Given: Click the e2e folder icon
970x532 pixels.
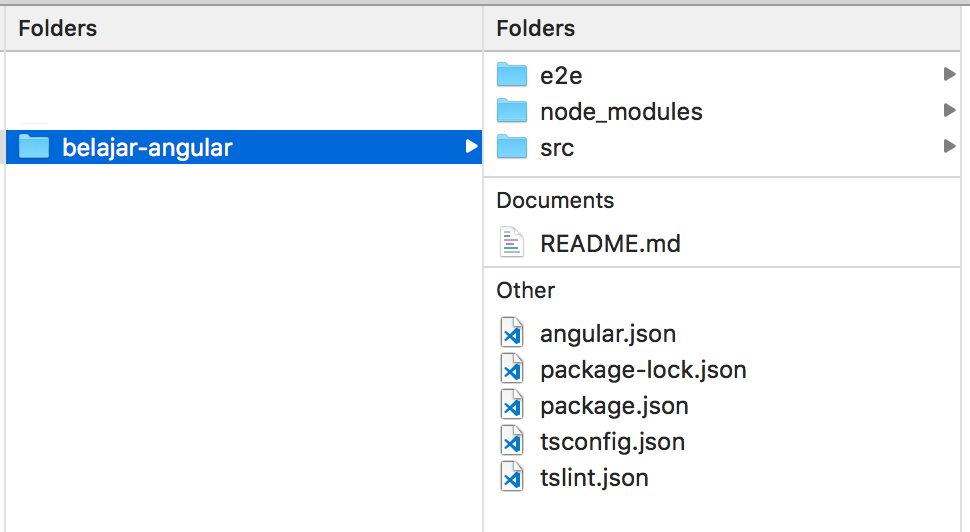Looking at the screenshot, I should 512,75.
